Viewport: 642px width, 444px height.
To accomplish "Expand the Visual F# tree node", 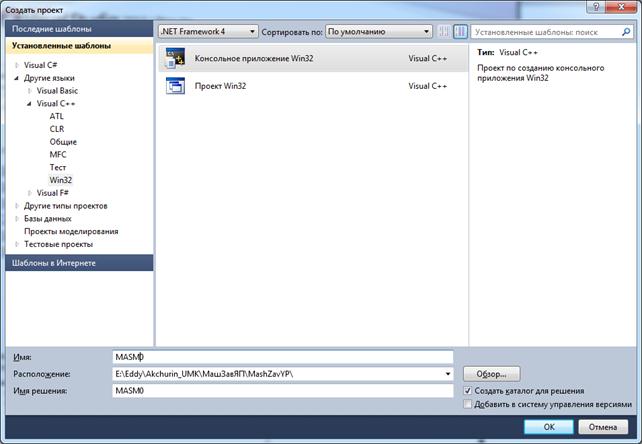I will tap(29, 193).
